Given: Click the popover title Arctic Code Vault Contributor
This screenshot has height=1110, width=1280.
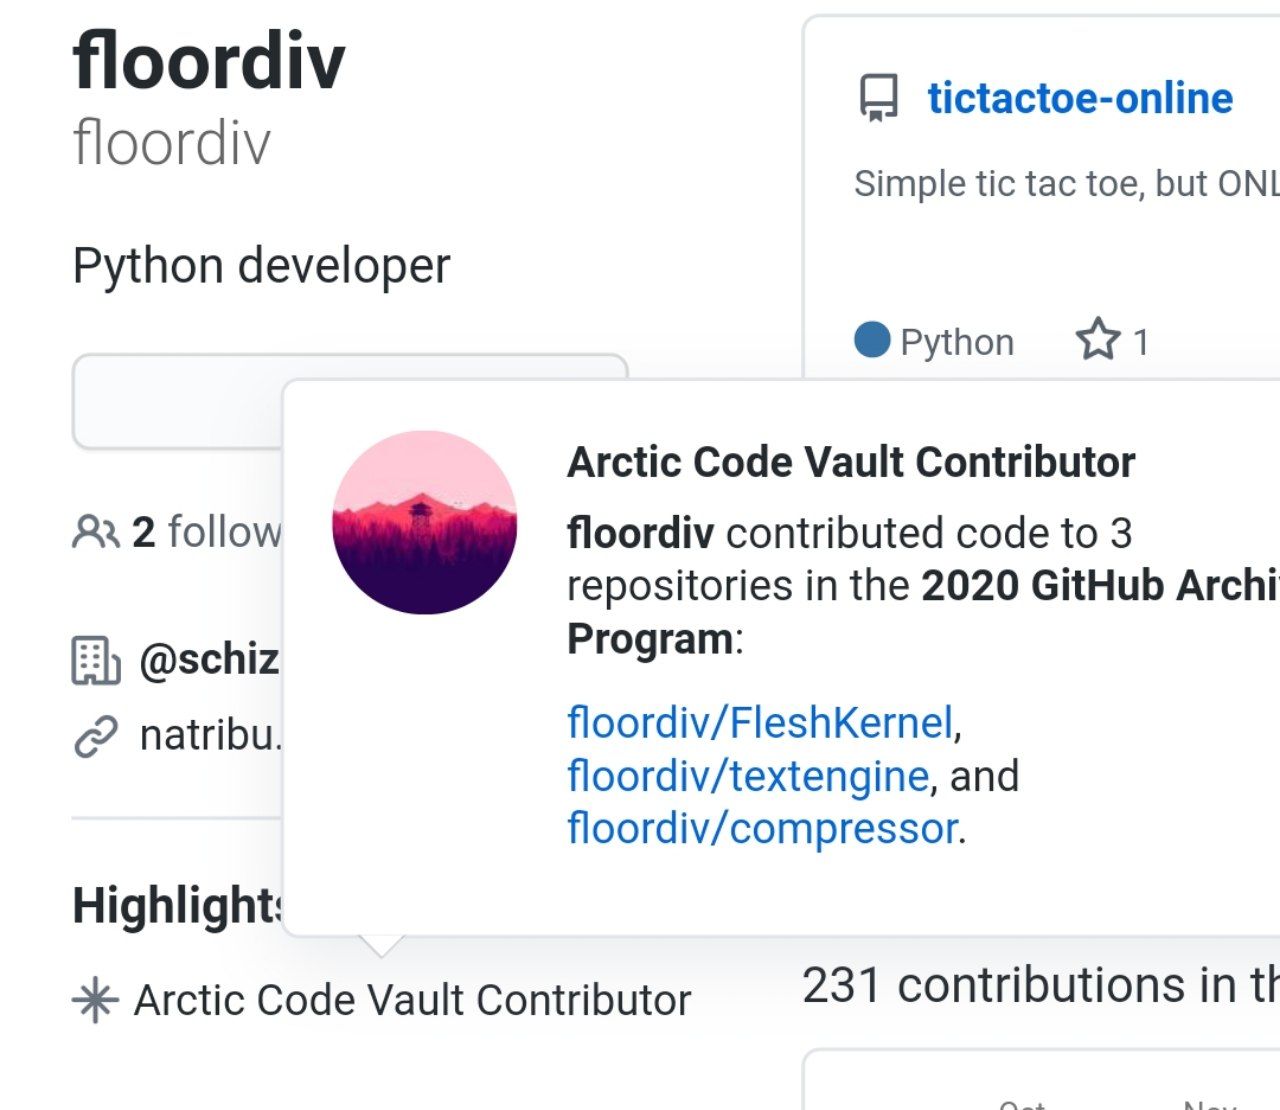Looking at the screenshot, I should pyautogui.click(x=851, y=462).
